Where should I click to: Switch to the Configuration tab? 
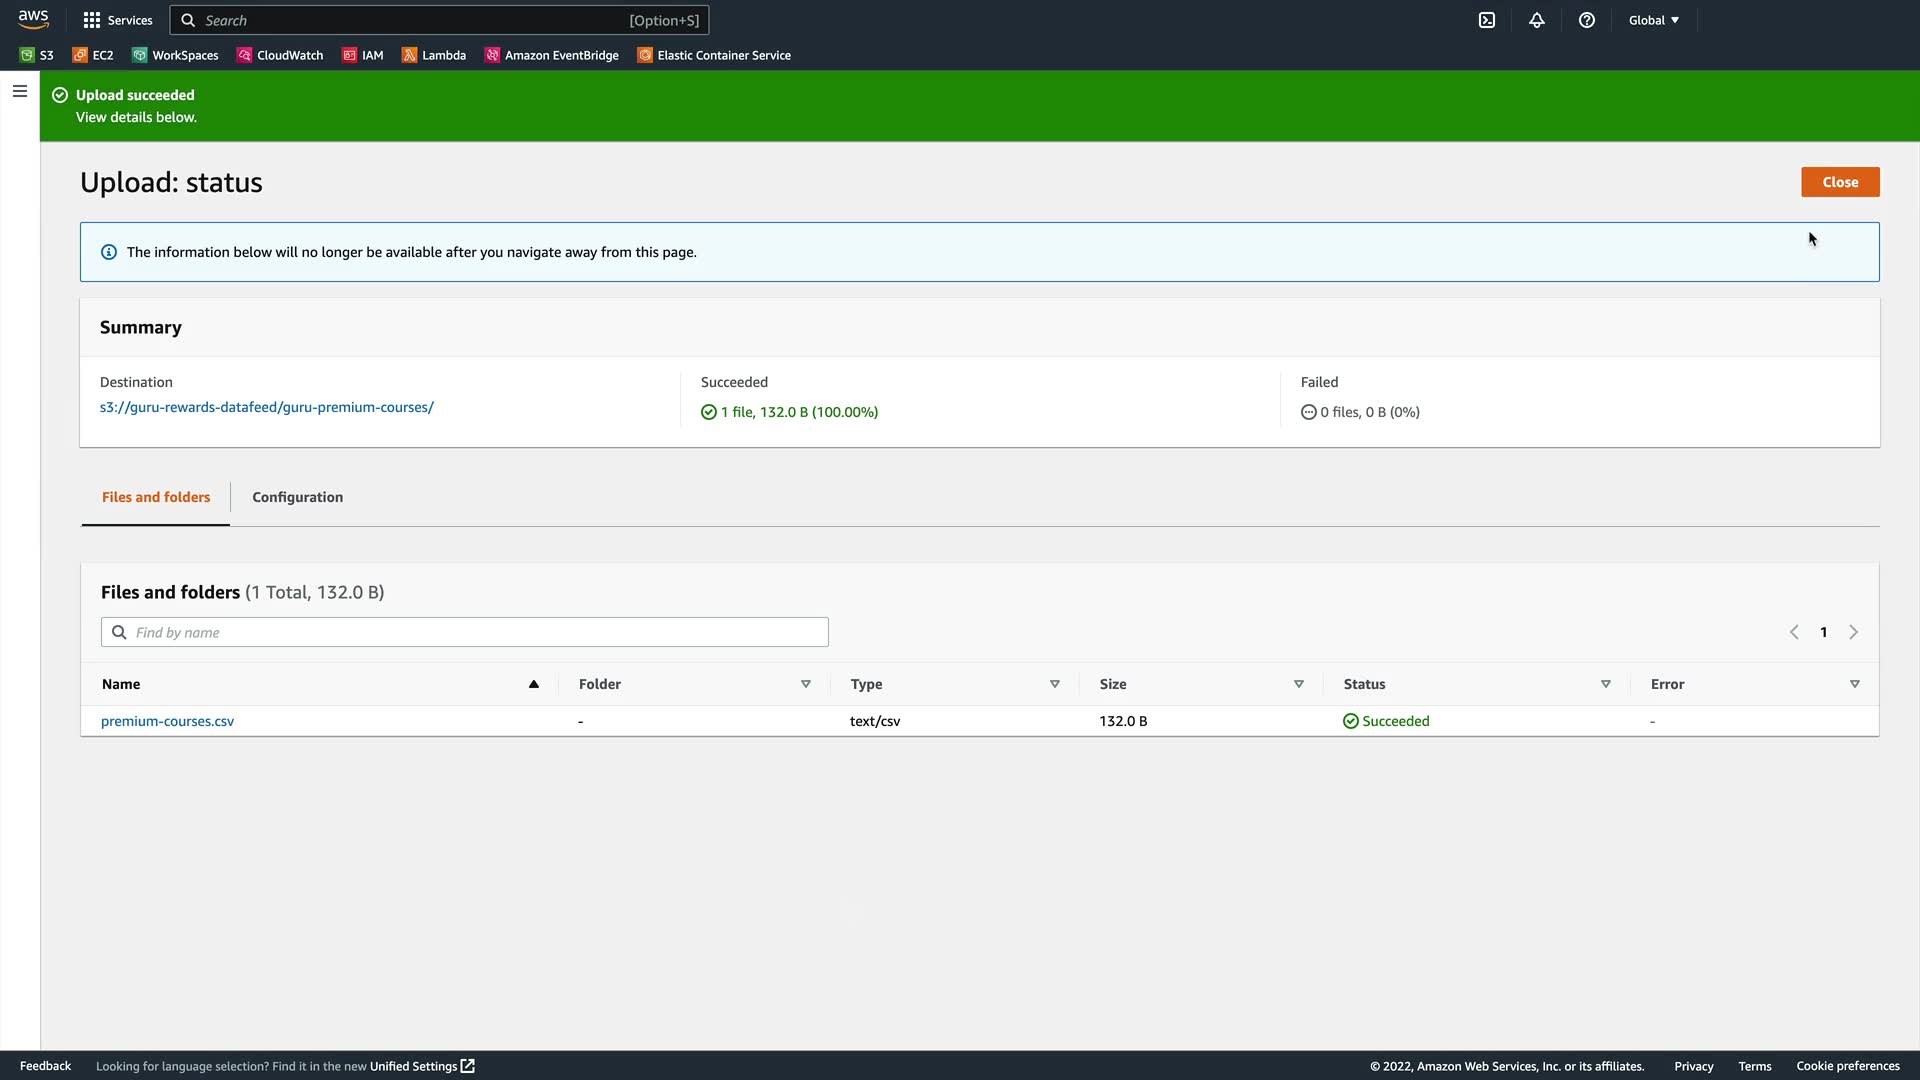tap(297, 497)
